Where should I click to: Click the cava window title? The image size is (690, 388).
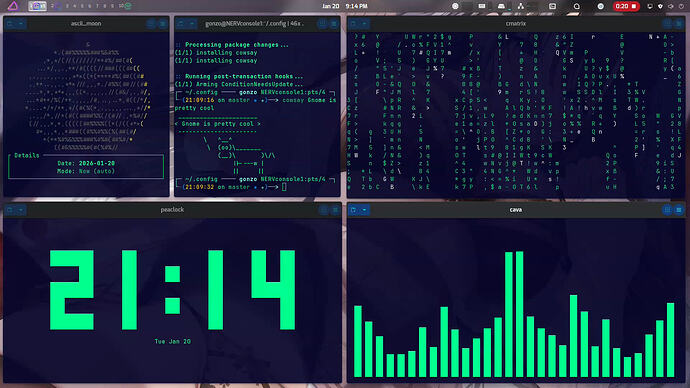point(516,210)
